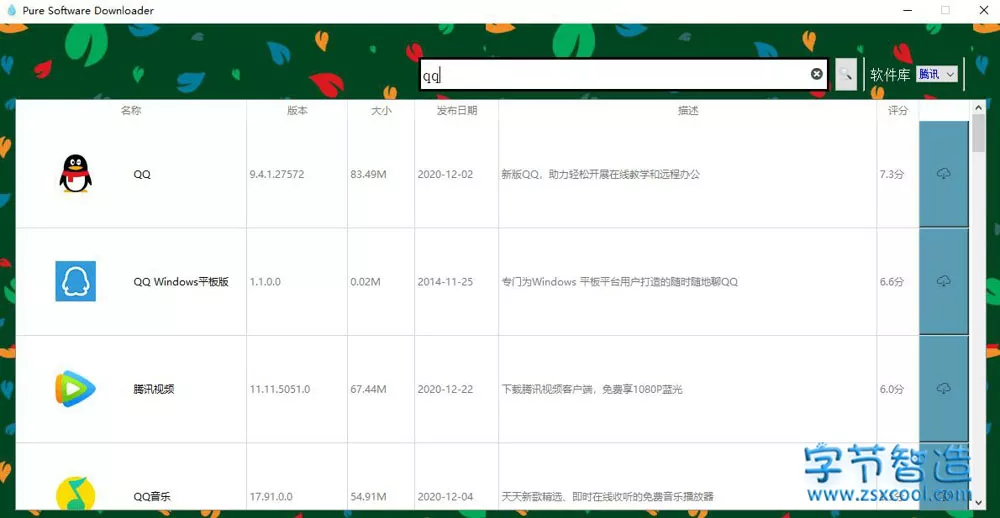Maximize the Pure Software Downloader window
Screen dimensions: 1000x518
coord(946,10)
